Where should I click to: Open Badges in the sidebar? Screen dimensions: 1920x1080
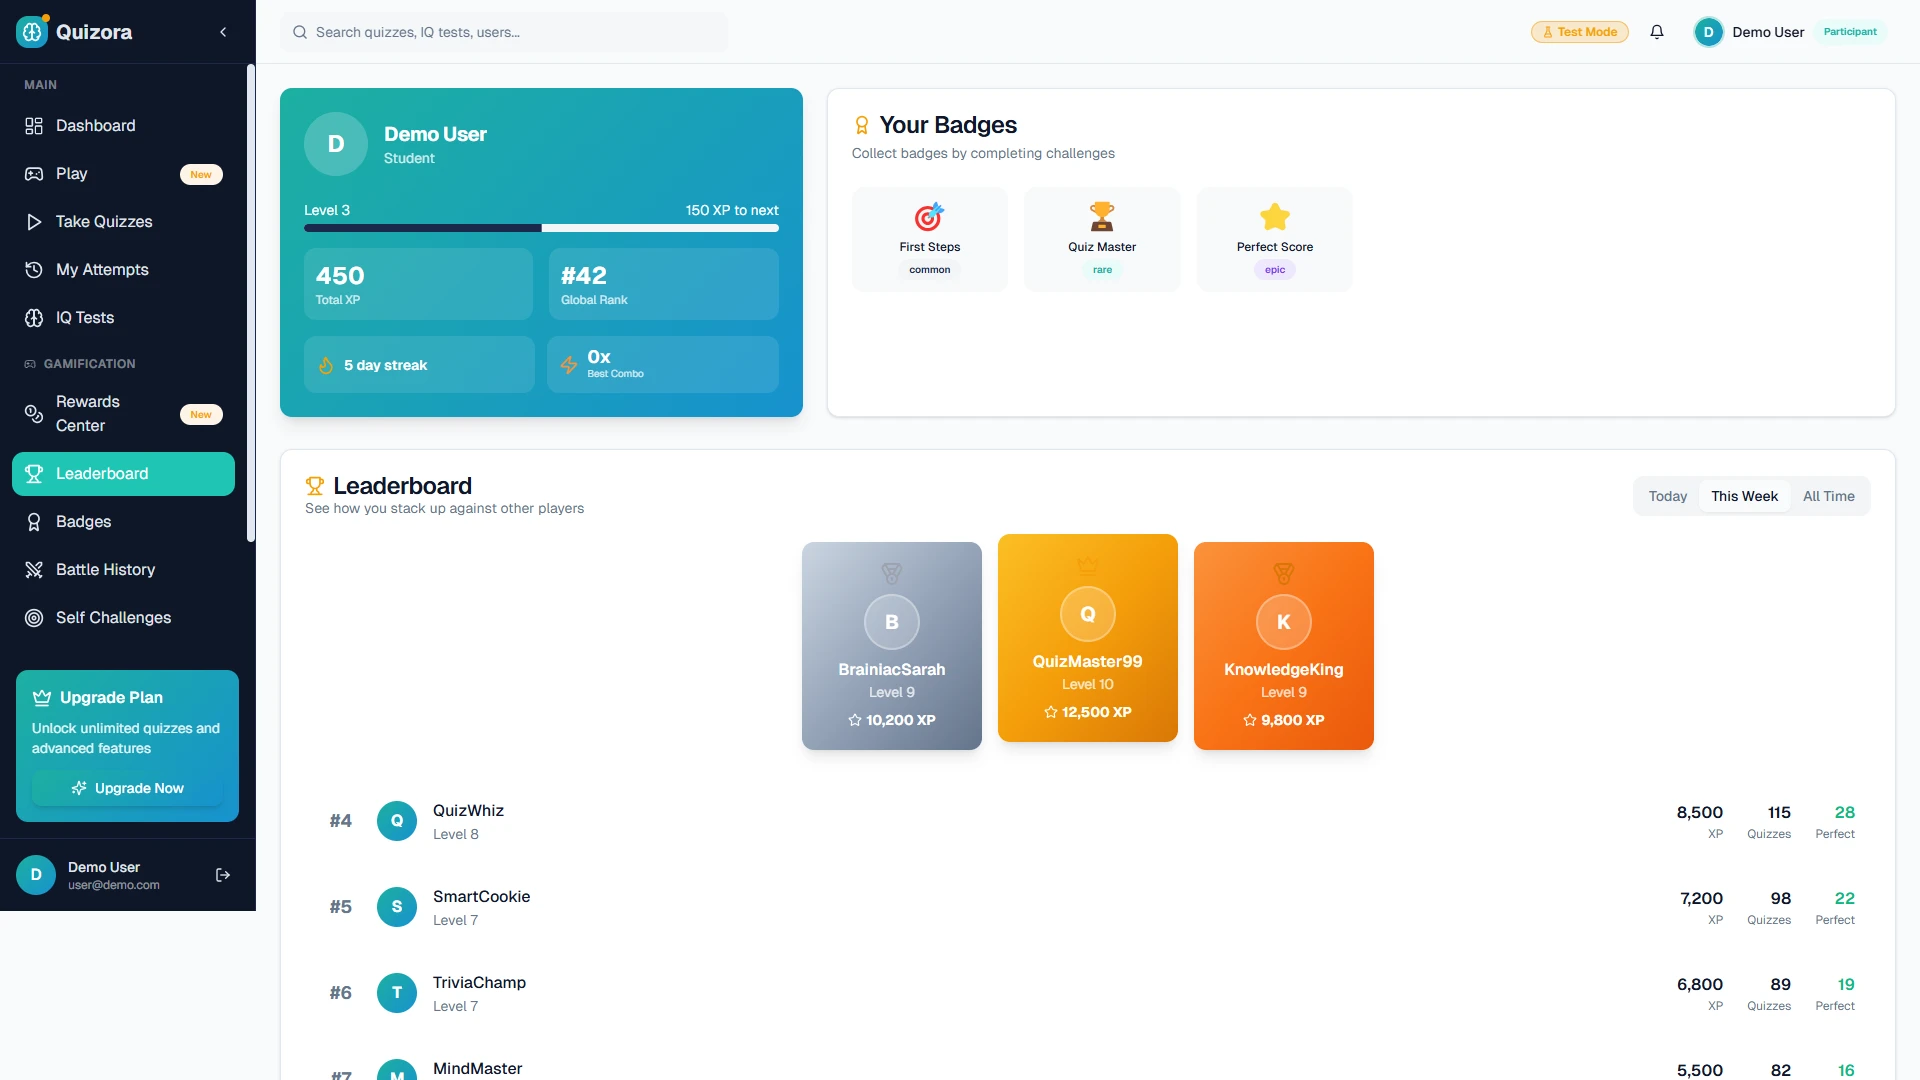click(123, 522)
